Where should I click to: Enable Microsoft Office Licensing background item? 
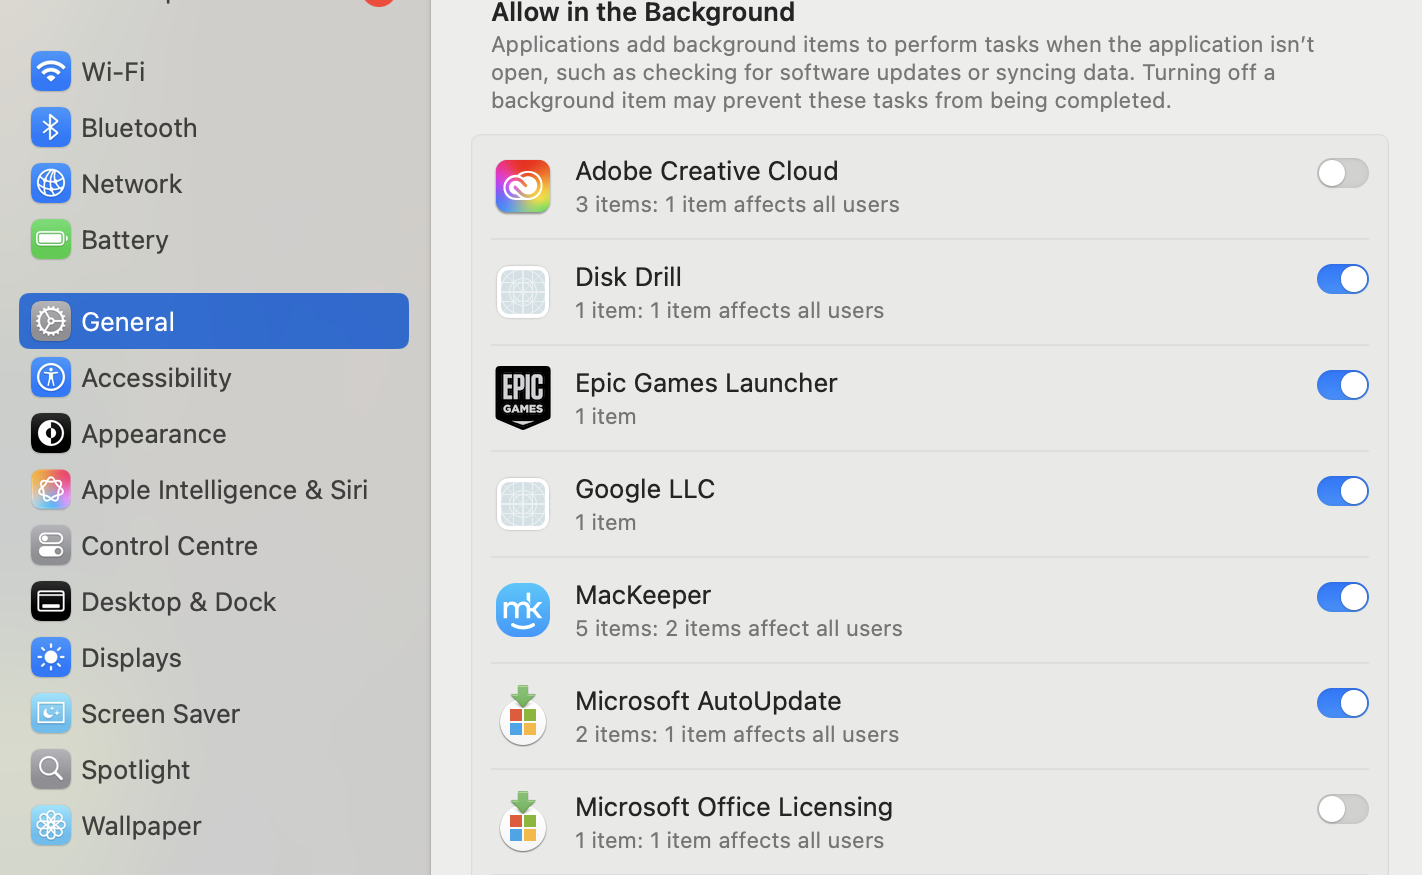point(1342,809)
